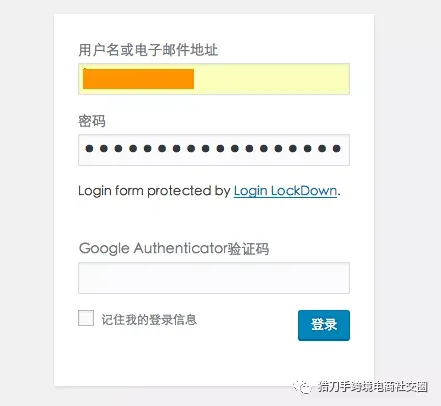Click the 密码 label above password field
The image size is (441, 406).
tap(92, 121)
